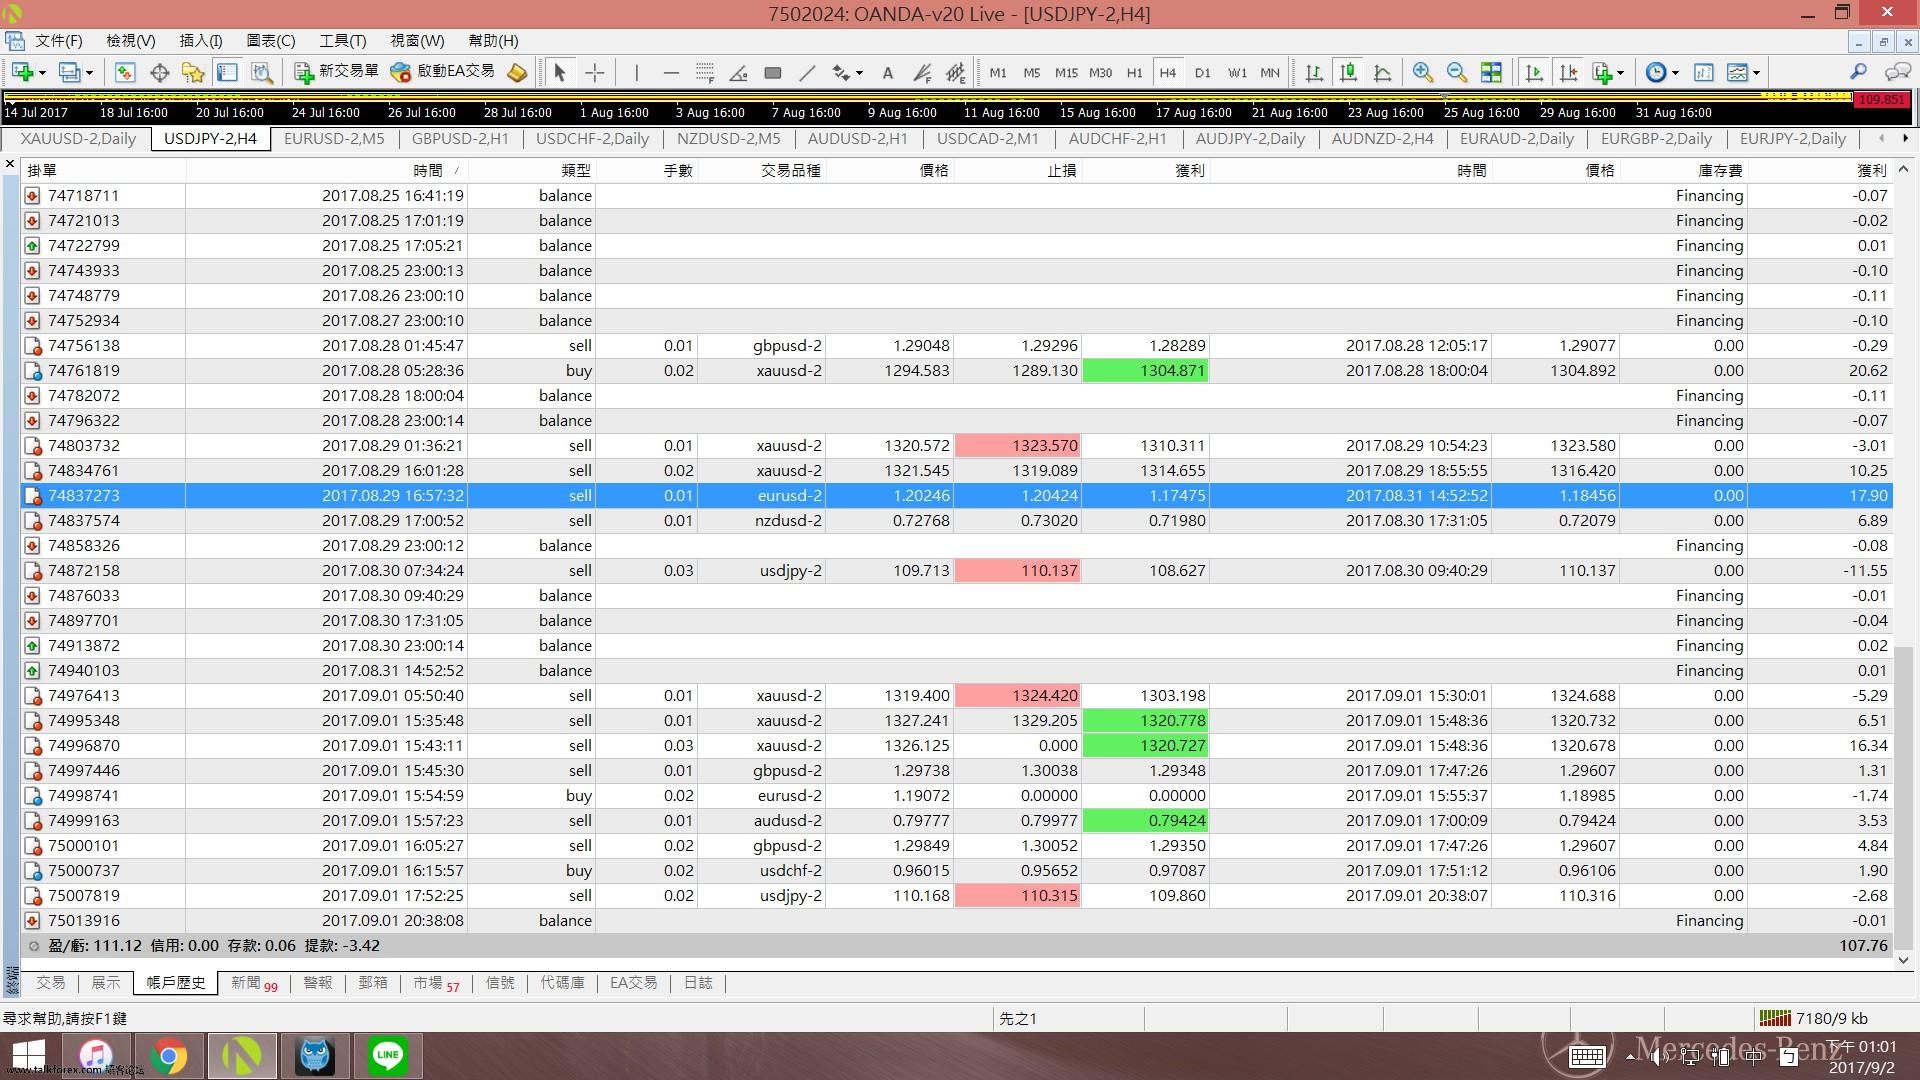Switch to the XAUUSD-2,Daily chart tab
Viewport: 1920px width, 1080px height.
pyautogui.click(x=78, y=139)
